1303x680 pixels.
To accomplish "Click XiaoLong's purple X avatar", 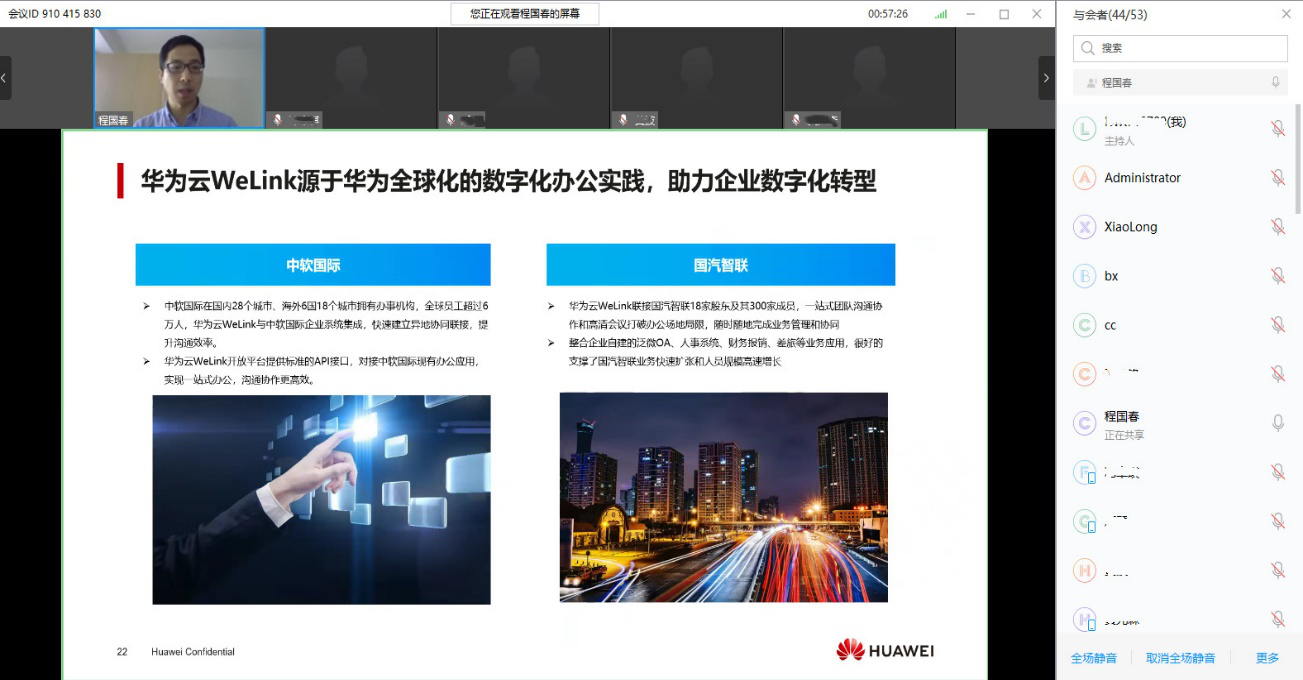I will [x=1085, y=227].
